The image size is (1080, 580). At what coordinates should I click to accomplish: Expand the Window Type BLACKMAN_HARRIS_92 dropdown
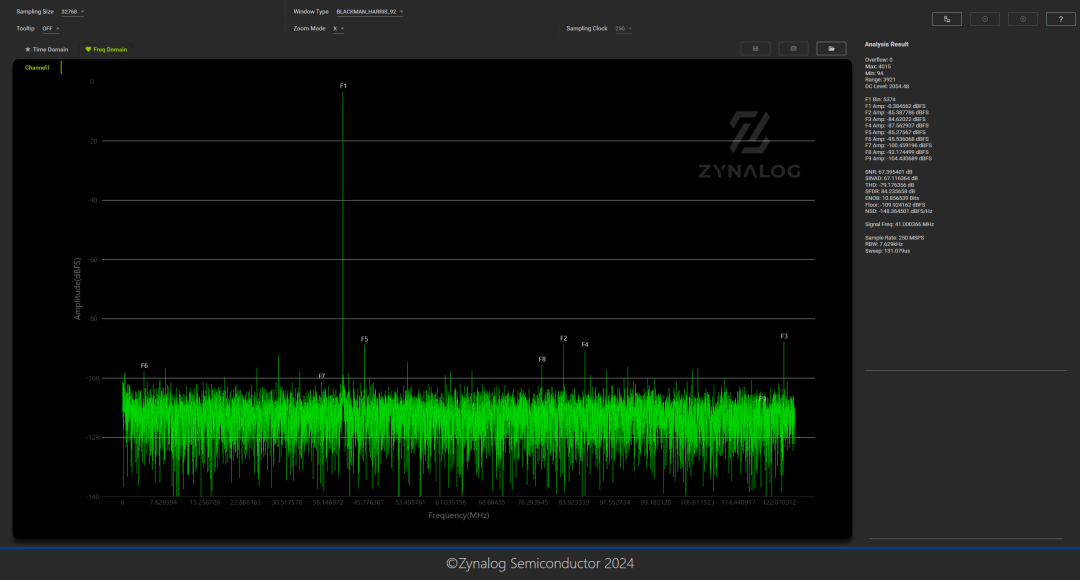369,12
